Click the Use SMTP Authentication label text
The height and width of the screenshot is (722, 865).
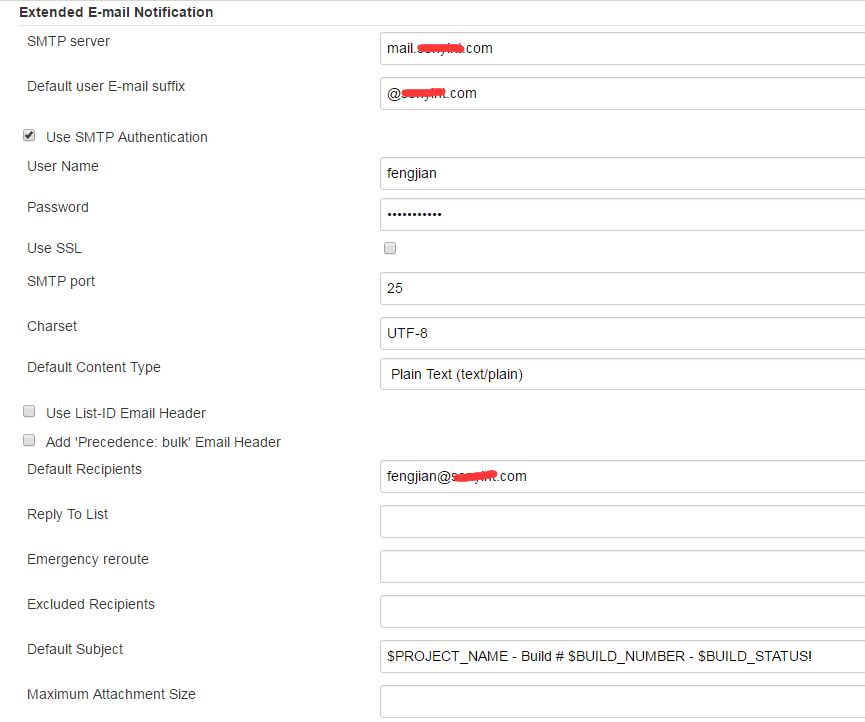pos(127,137)
